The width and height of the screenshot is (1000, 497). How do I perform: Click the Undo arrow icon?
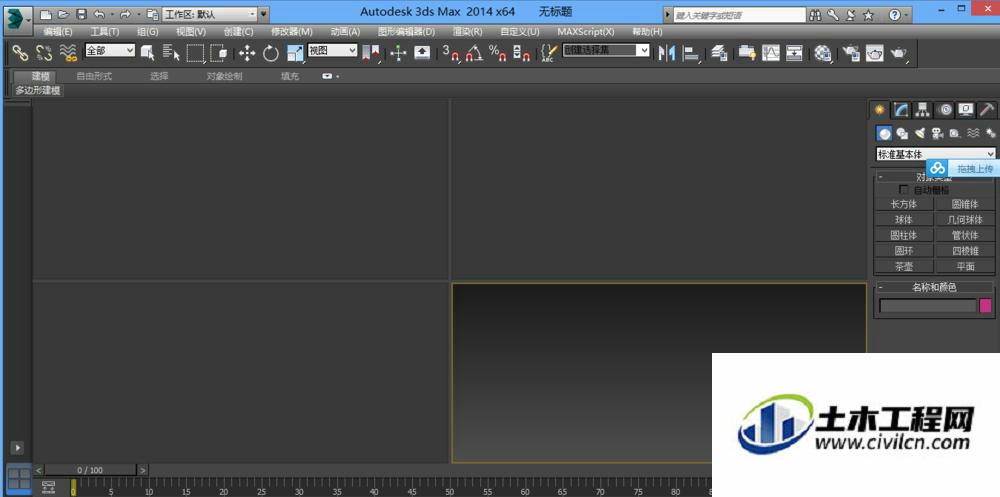click(x=99, y=14)
